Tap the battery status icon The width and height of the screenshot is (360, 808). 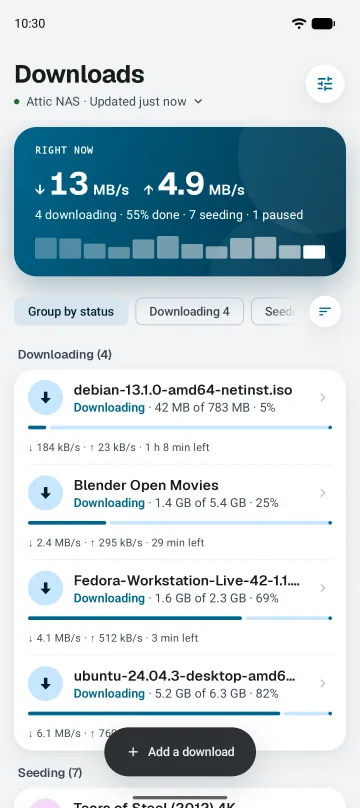pos(323,23)
